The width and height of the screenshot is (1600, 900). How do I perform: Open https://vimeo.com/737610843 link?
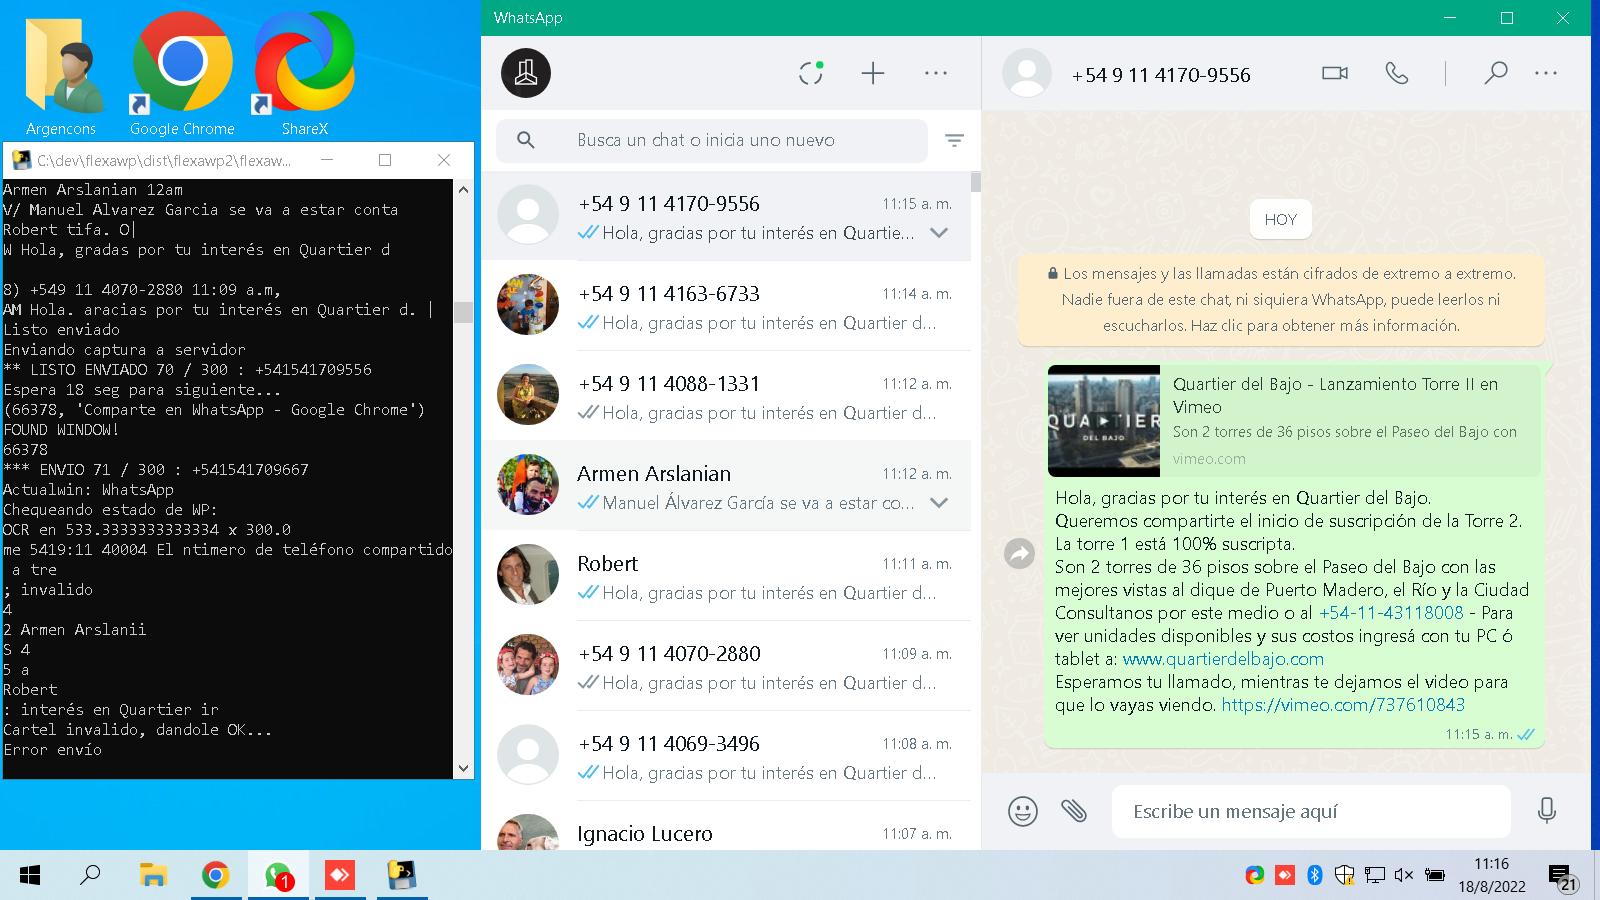pos(1343,705)
